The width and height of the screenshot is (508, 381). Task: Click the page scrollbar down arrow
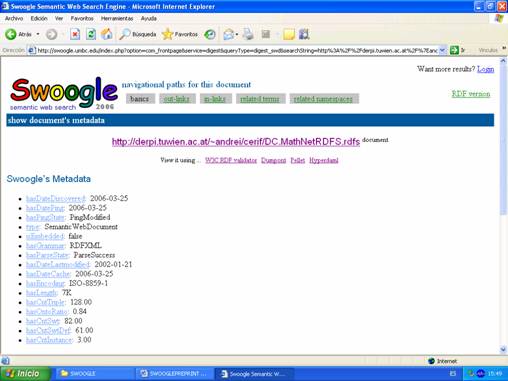(503, 349)
